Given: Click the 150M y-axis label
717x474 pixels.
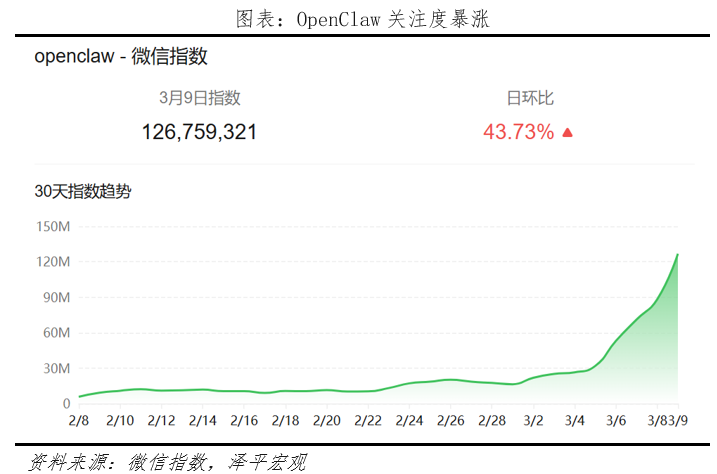Looking at the screenshot, I should tap(52, 226).
